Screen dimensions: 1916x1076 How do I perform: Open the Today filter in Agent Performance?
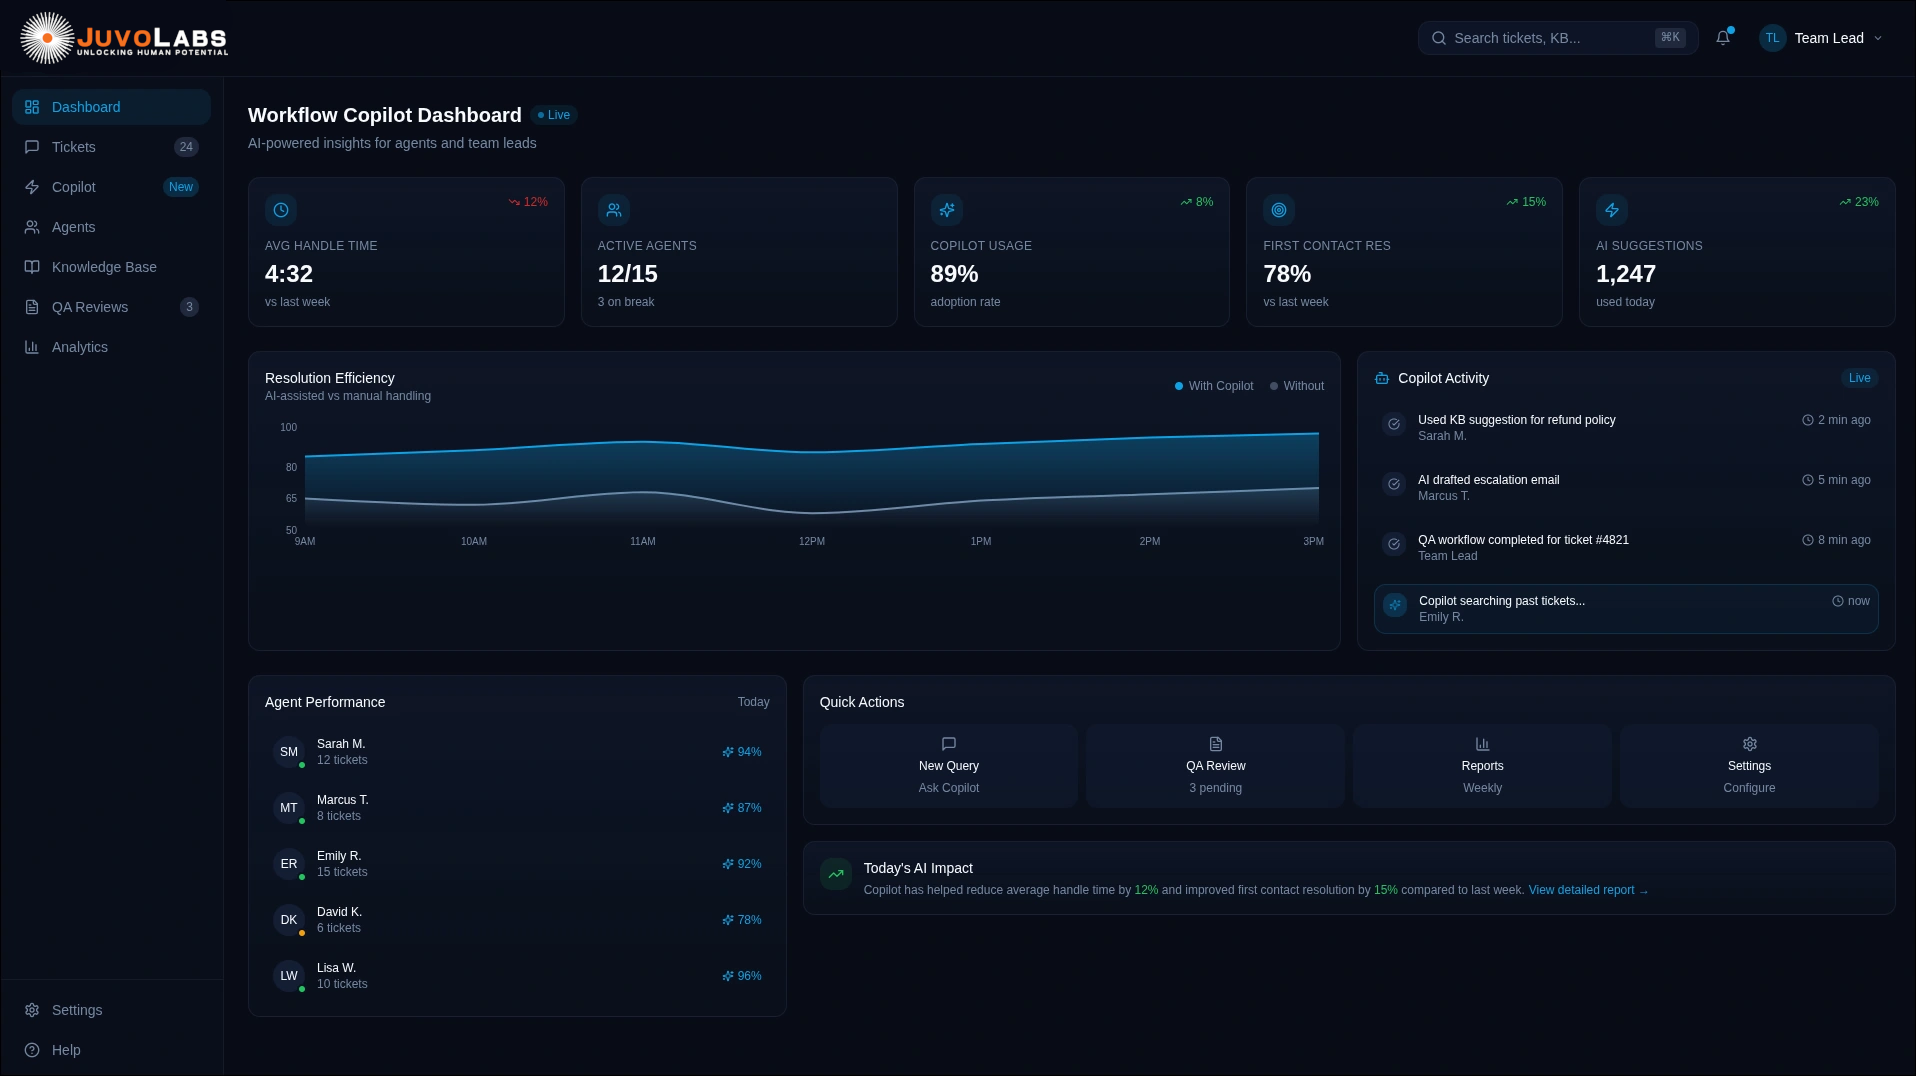(753, 702)
